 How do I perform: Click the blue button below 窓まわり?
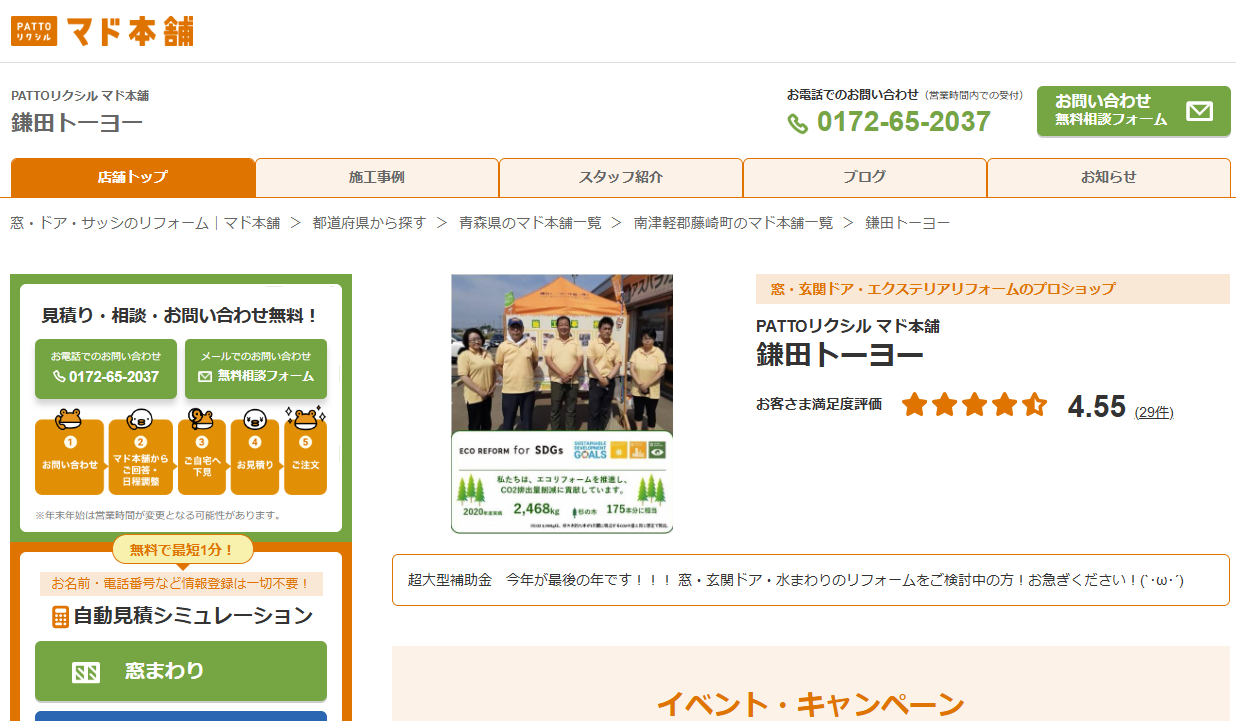181,716
